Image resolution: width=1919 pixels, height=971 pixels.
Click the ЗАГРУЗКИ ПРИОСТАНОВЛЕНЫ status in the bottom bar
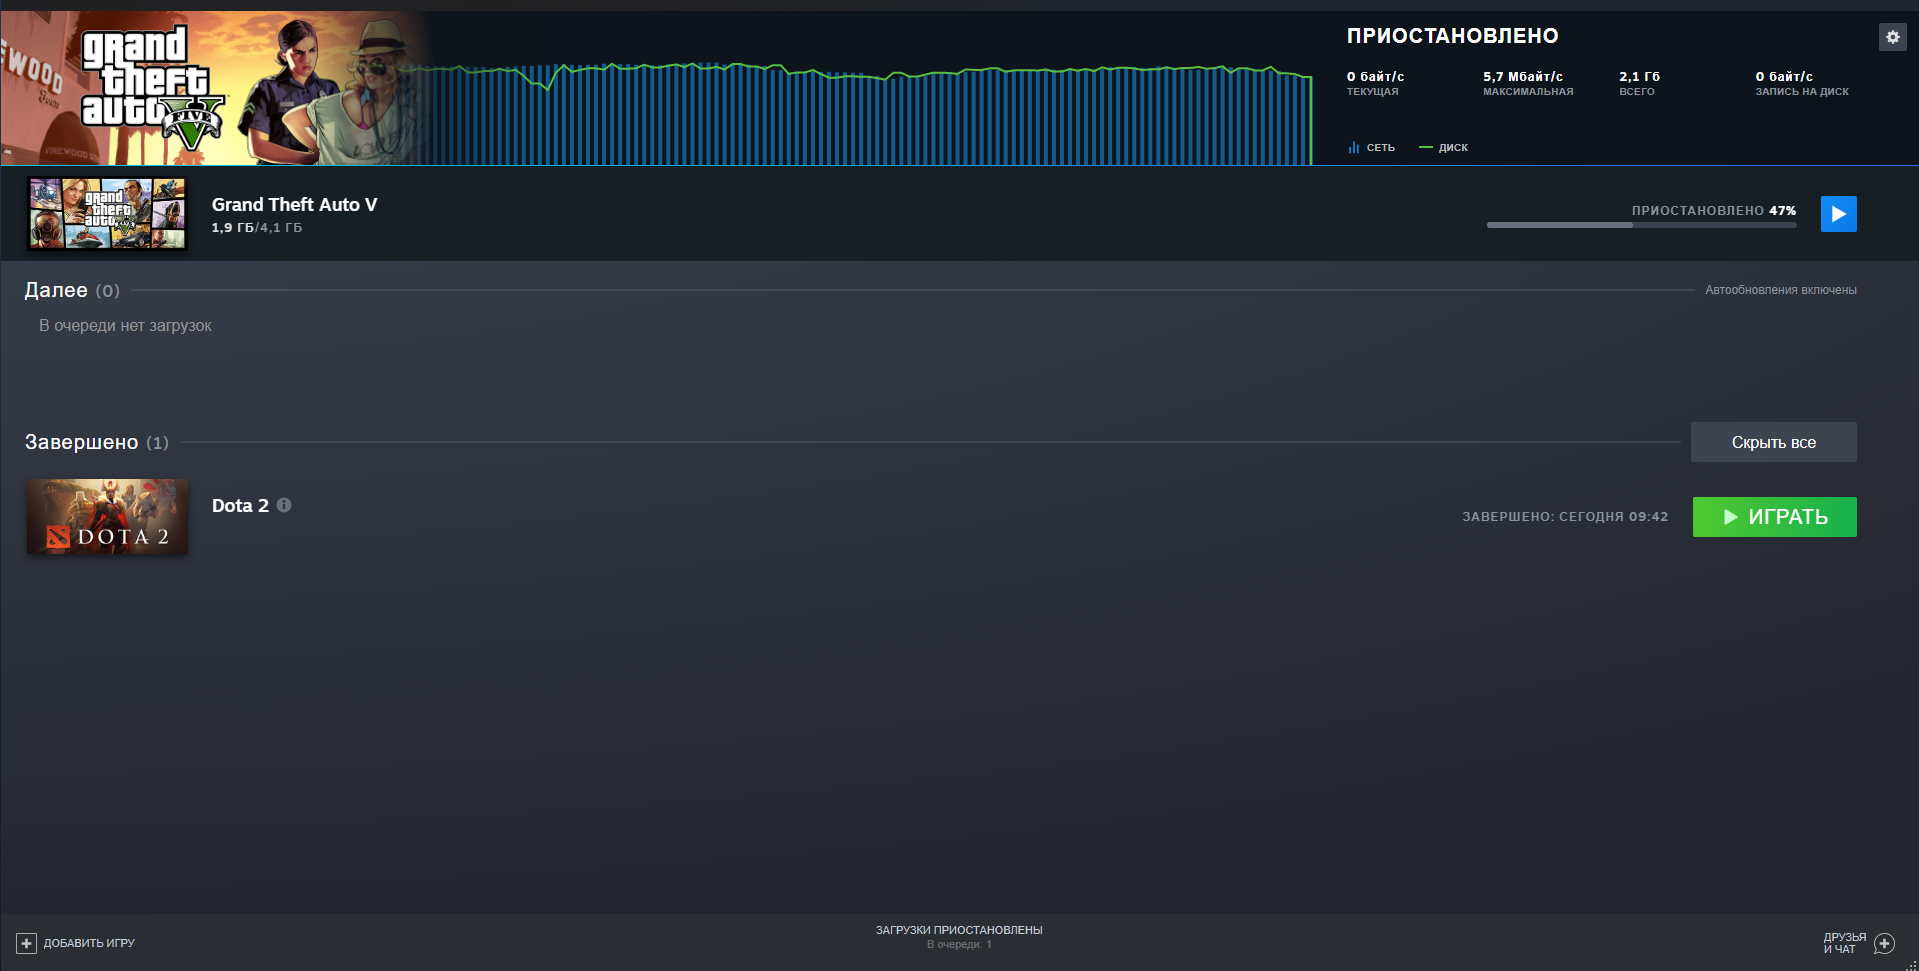click(x=959, y=930)
